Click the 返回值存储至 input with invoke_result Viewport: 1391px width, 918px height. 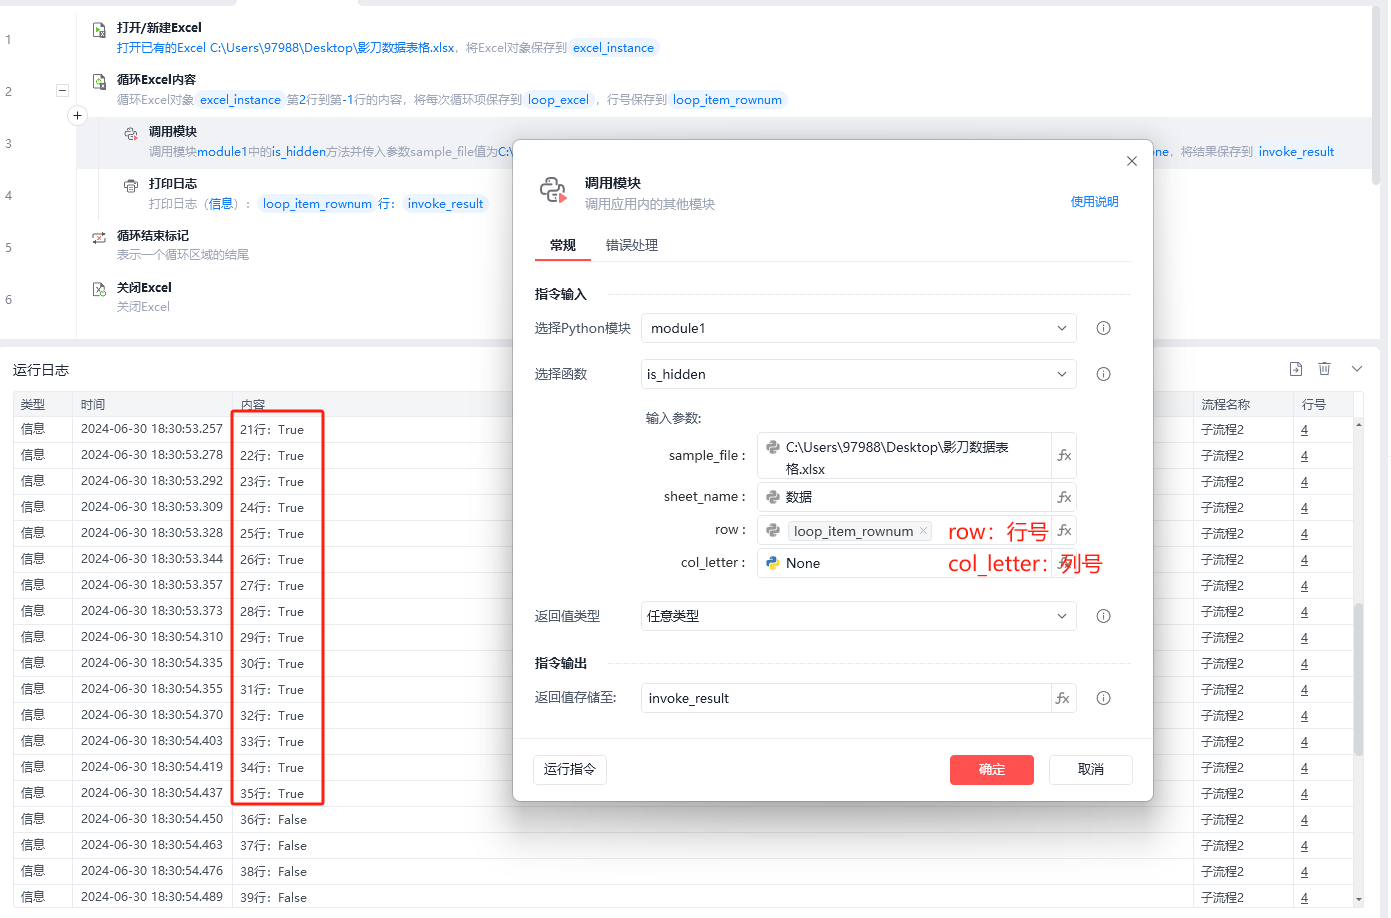(x=846, y=698)
